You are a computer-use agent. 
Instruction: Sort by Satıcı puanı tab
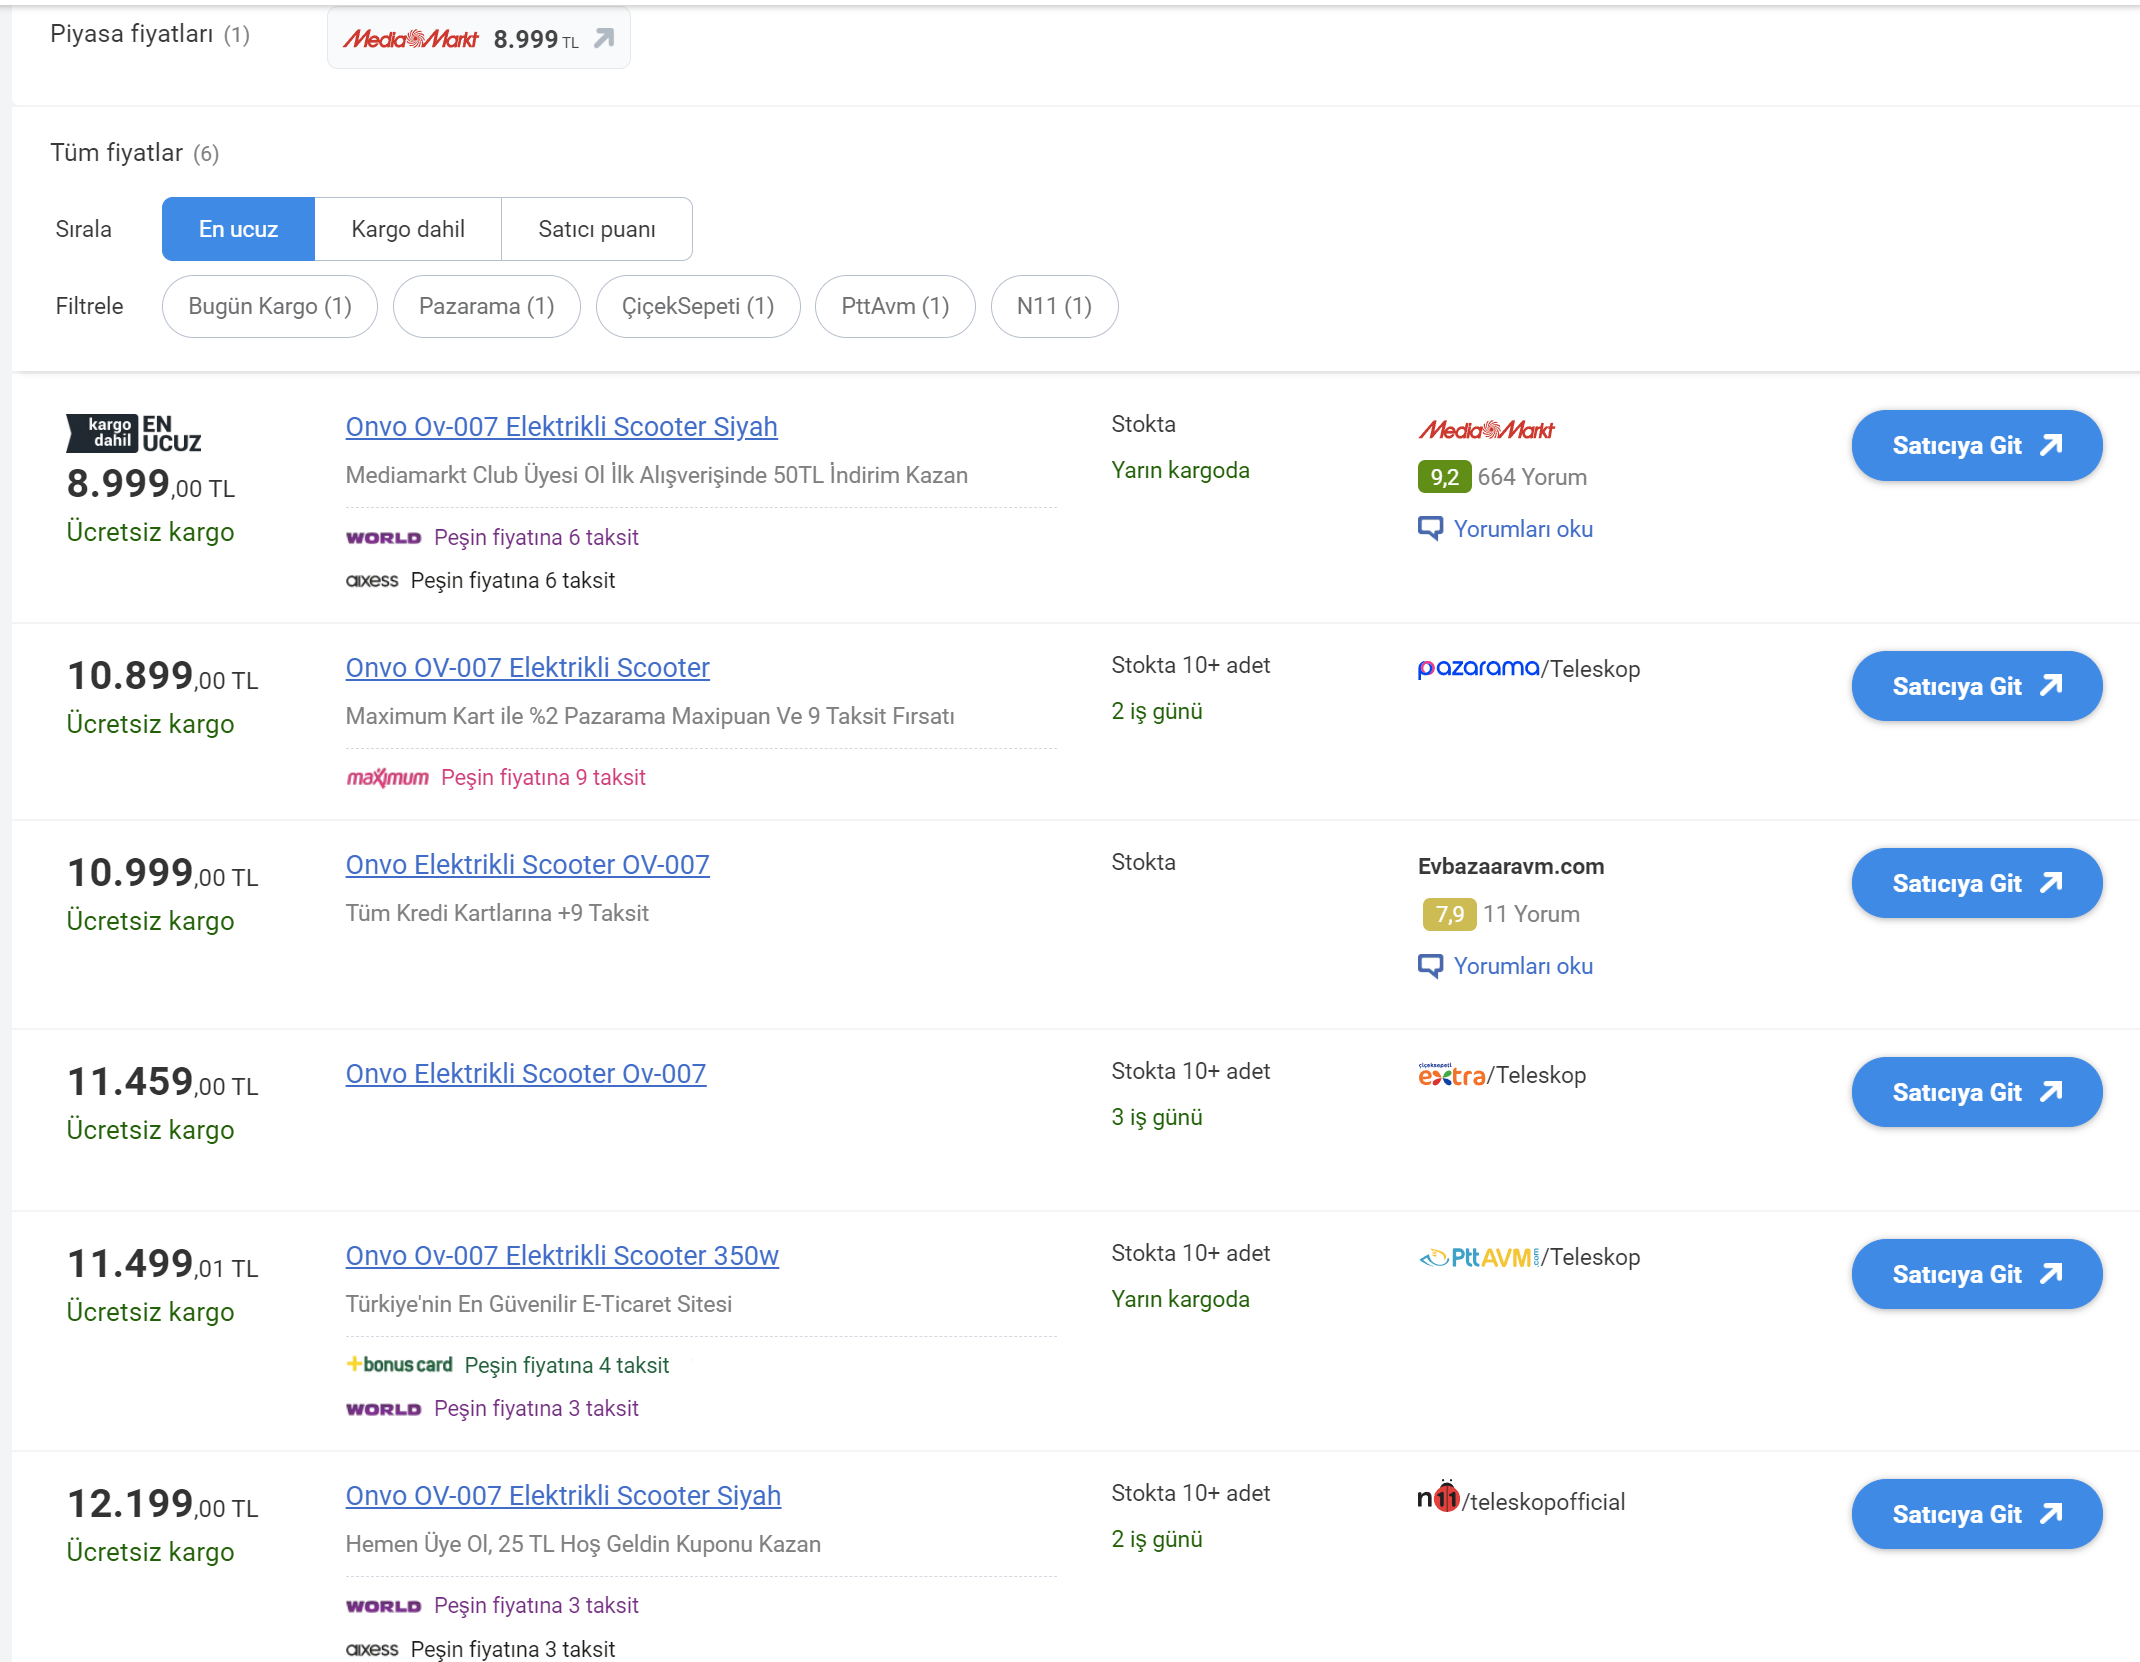[x=596, y=229]
